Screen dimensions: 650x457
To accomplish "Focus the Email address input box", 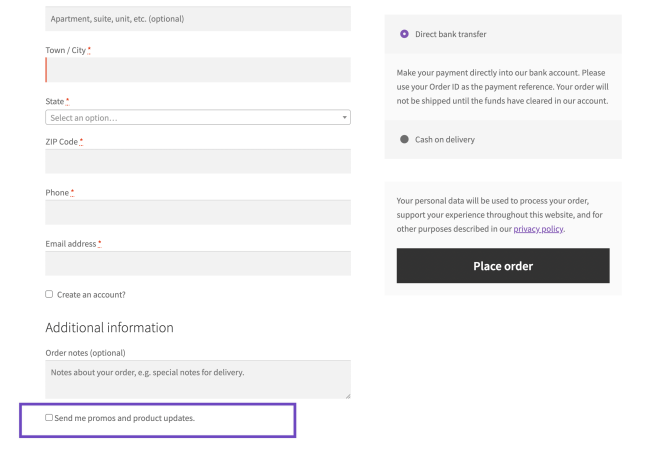I will 198,263.
